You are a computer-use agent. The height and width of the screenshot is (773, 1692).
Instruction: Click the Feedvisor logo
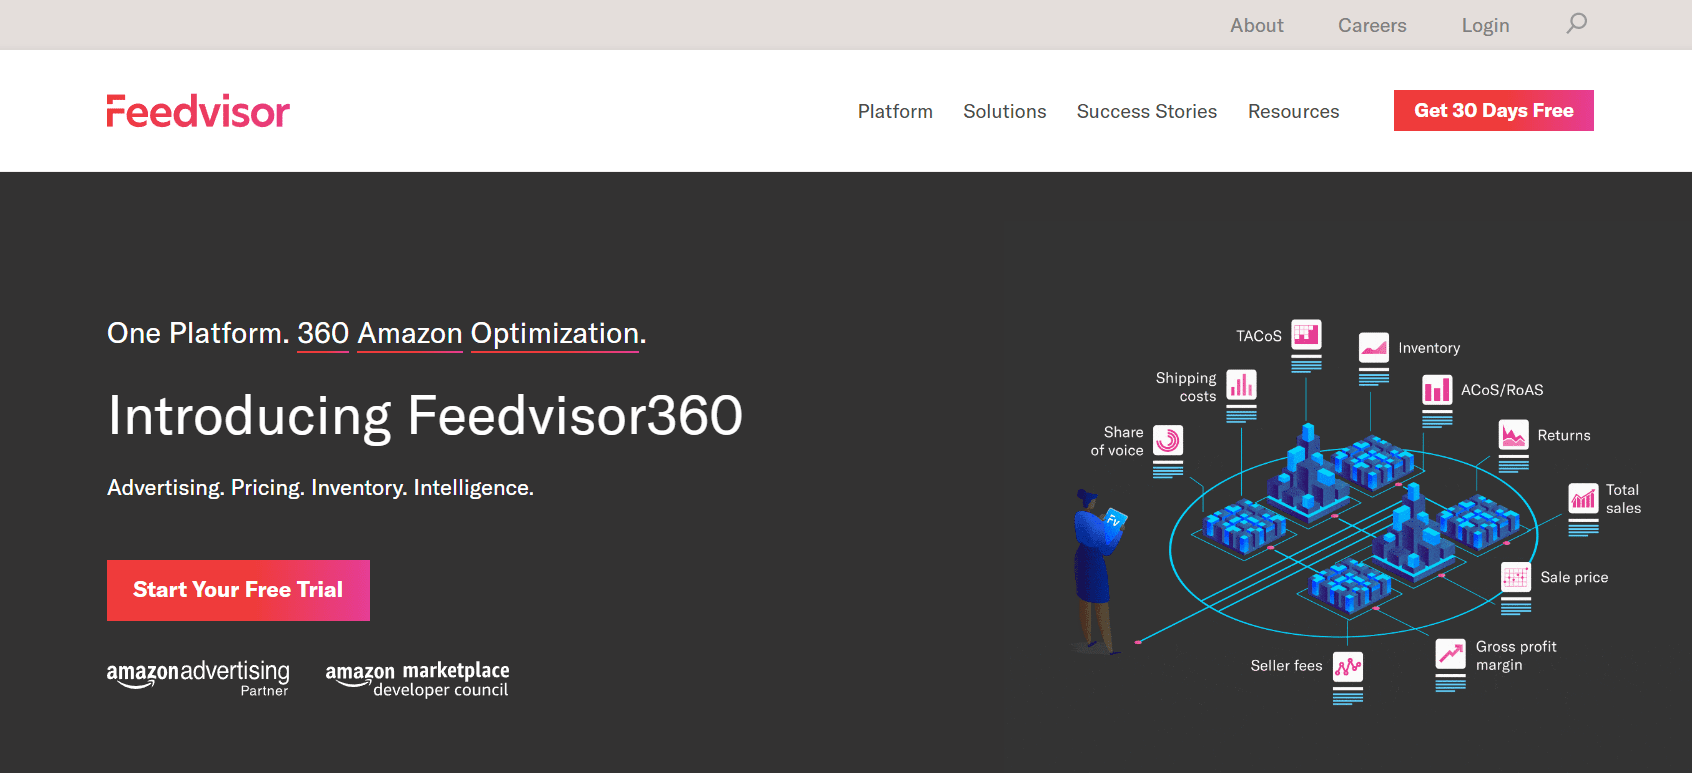198,111
